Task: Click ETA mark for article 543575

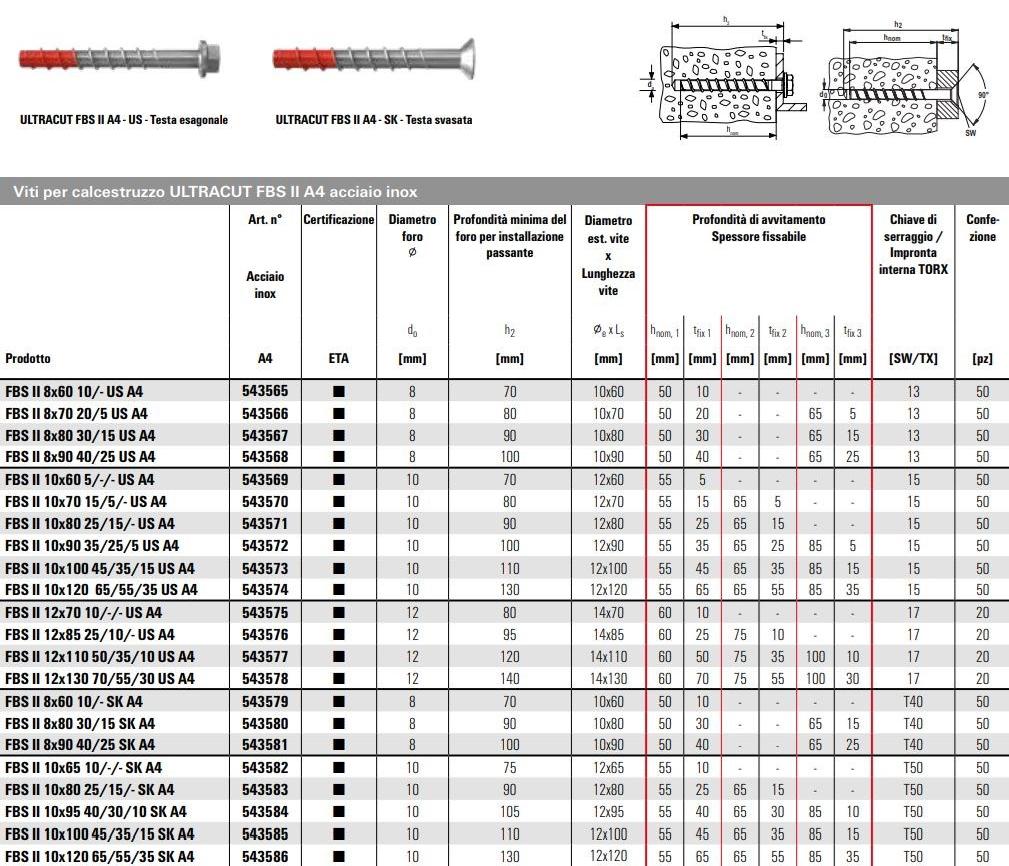Action: tap(339, 612)
